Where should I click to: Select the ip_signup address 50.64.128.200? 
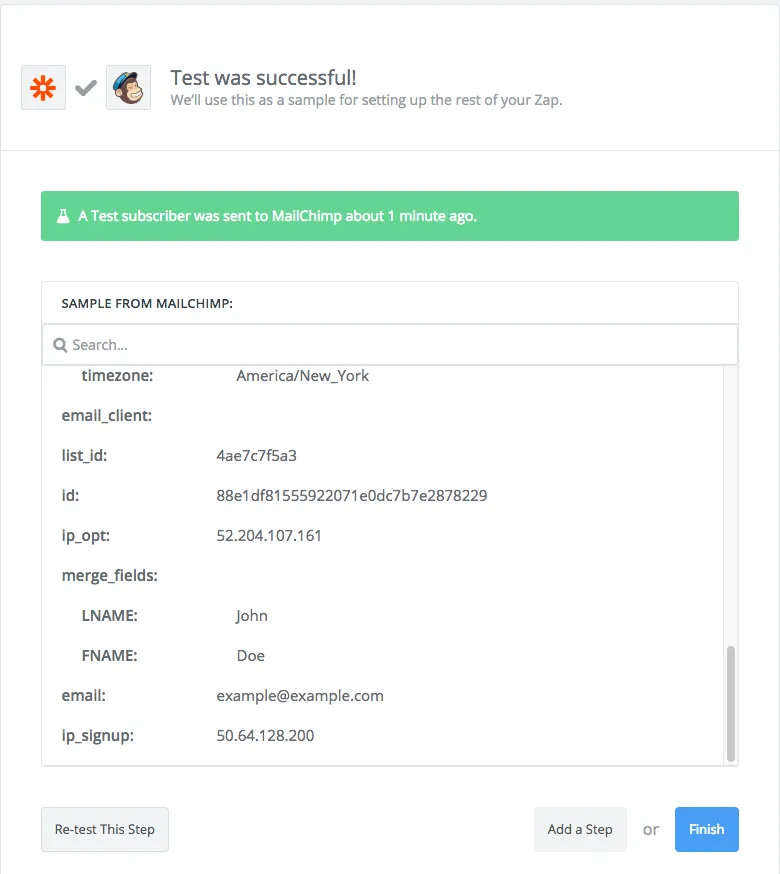(x=265, y=736)
